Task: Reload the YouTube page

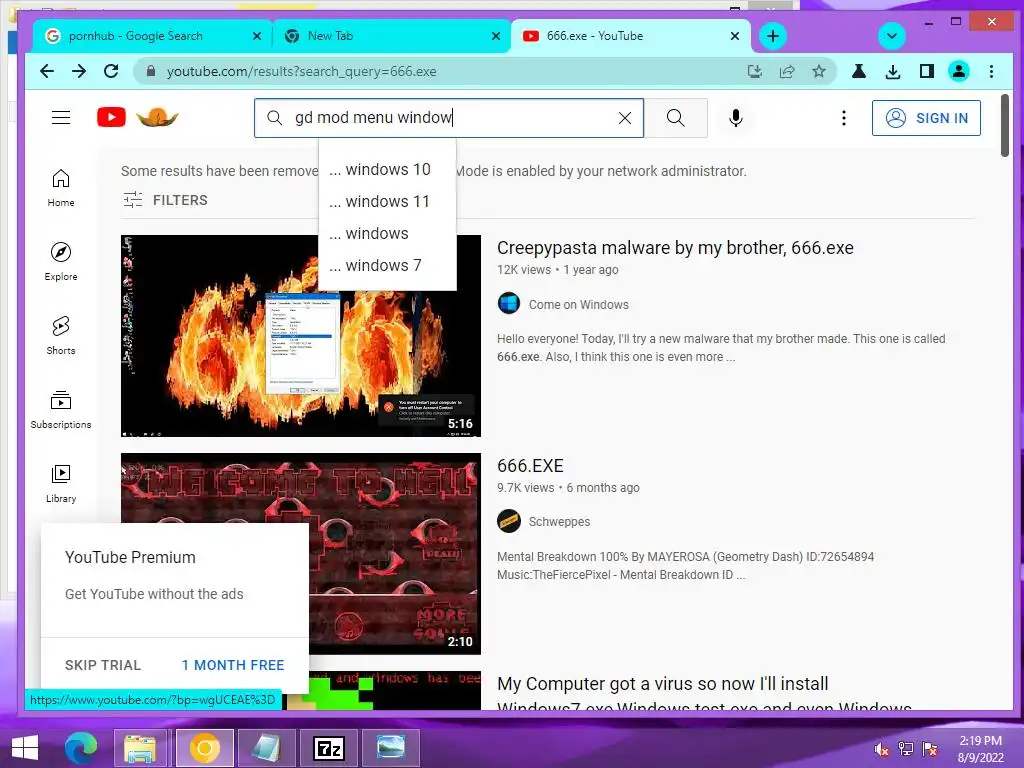Action: tap(111, 71)
